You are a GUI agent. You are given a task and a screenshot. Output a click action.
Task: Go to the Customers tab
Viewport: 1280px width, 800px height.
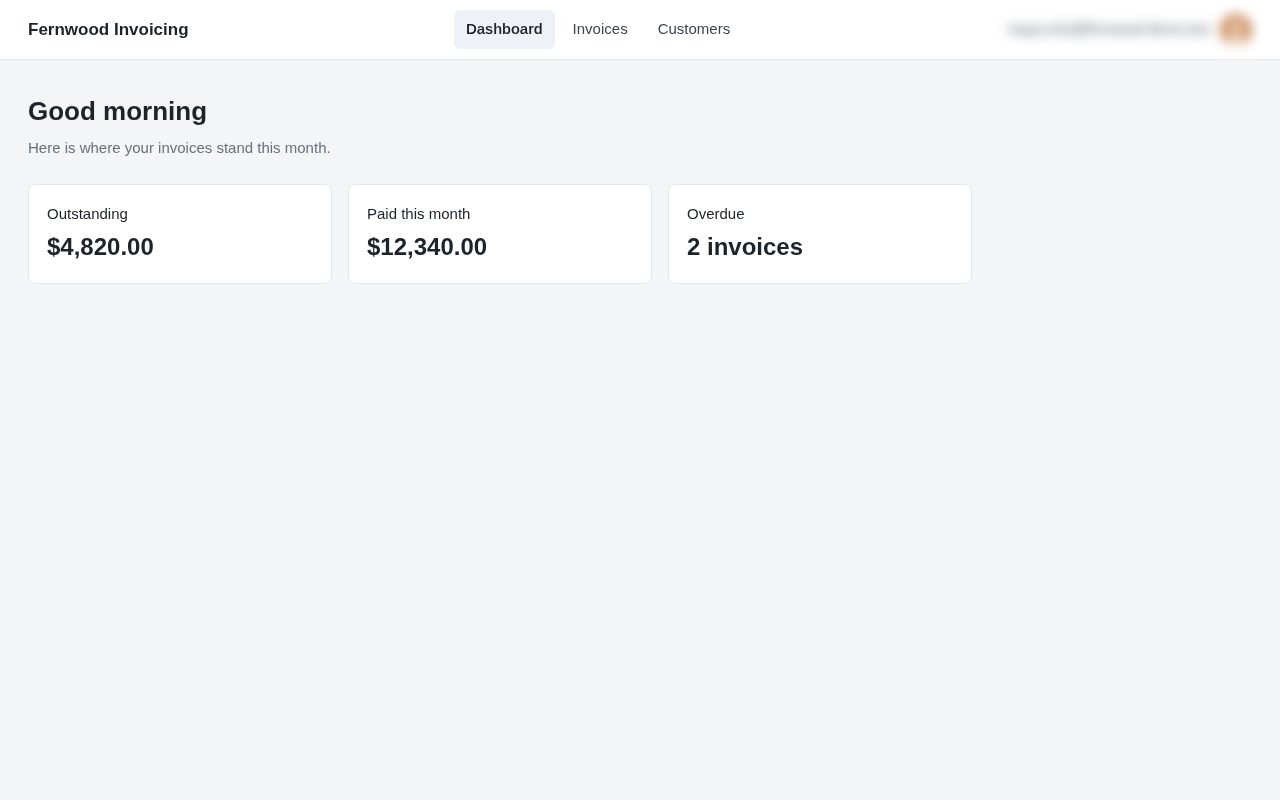click(694, 29)
